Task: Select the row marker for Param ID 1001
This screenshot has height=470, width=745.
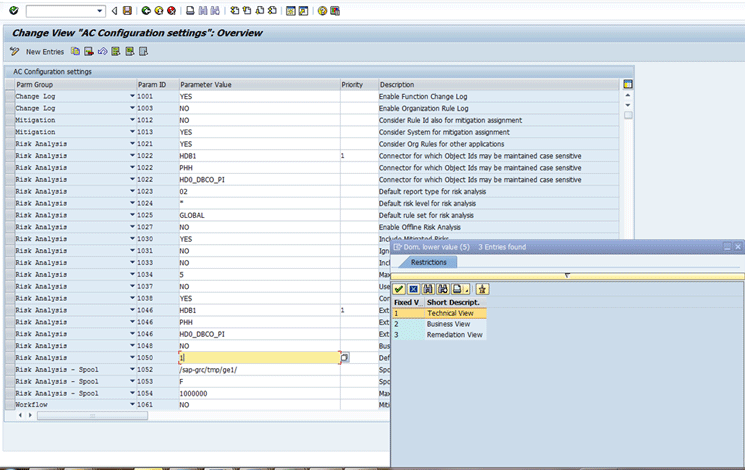Action: coord(8,96)
